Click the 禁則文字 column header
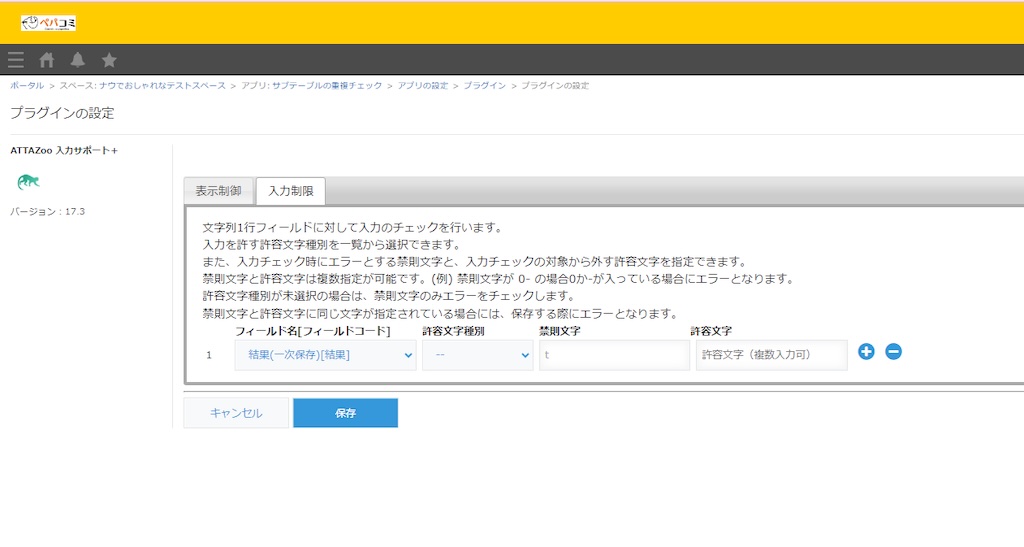1024x547 pixels. 560,331
